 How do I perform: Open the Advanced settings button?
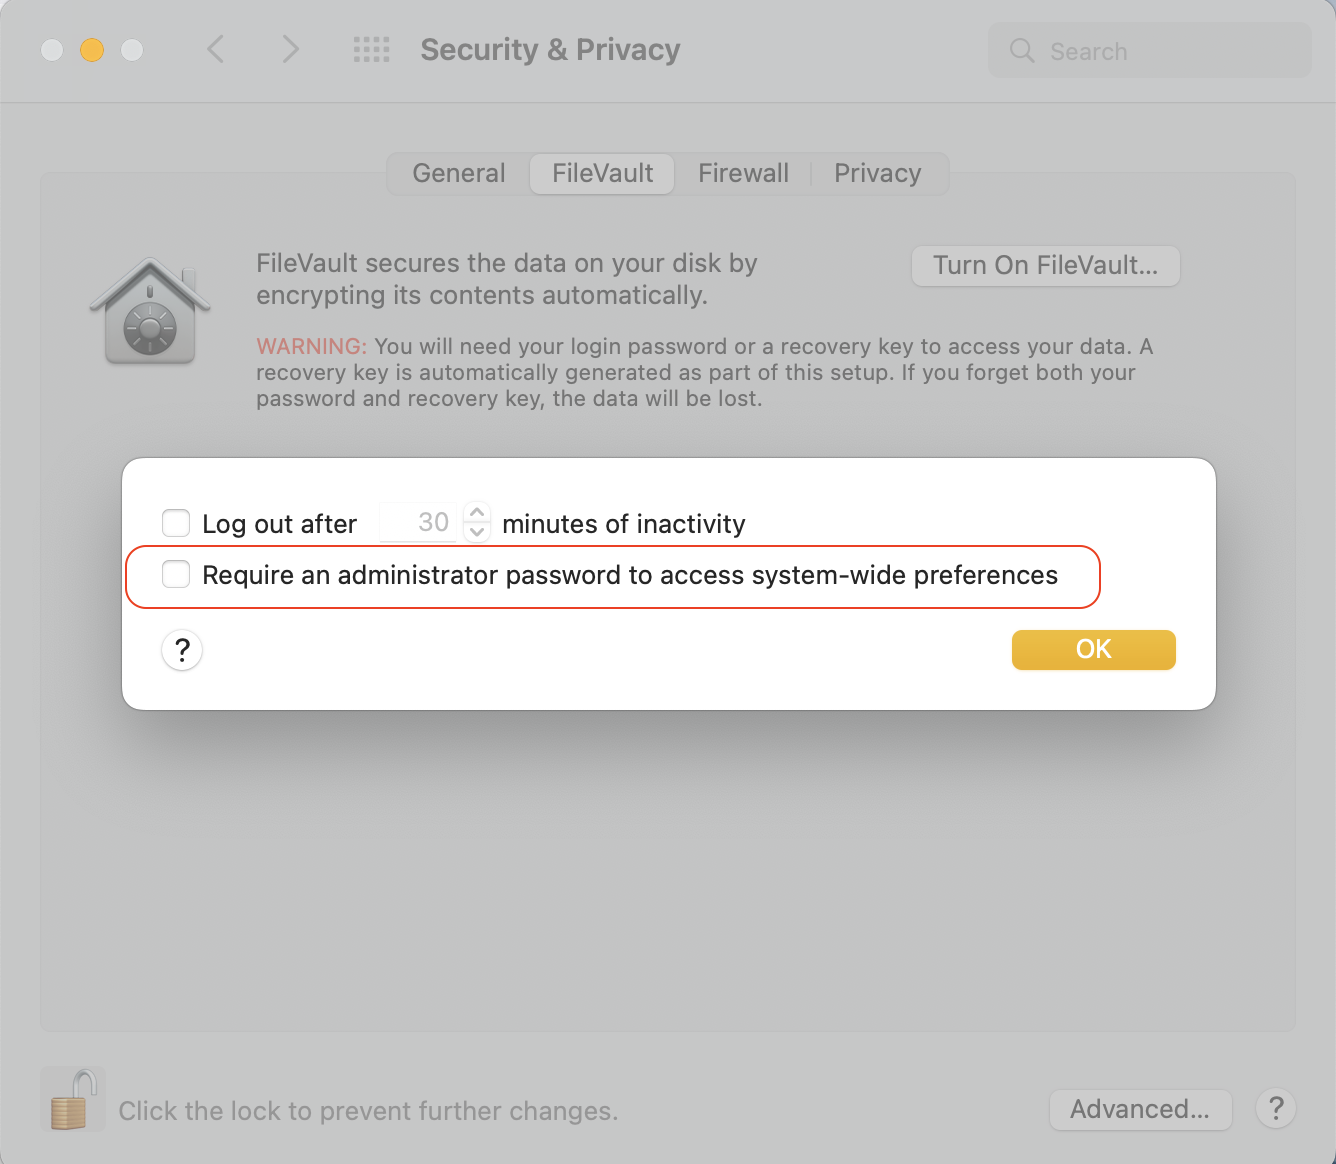[x=1140, y=1109]
